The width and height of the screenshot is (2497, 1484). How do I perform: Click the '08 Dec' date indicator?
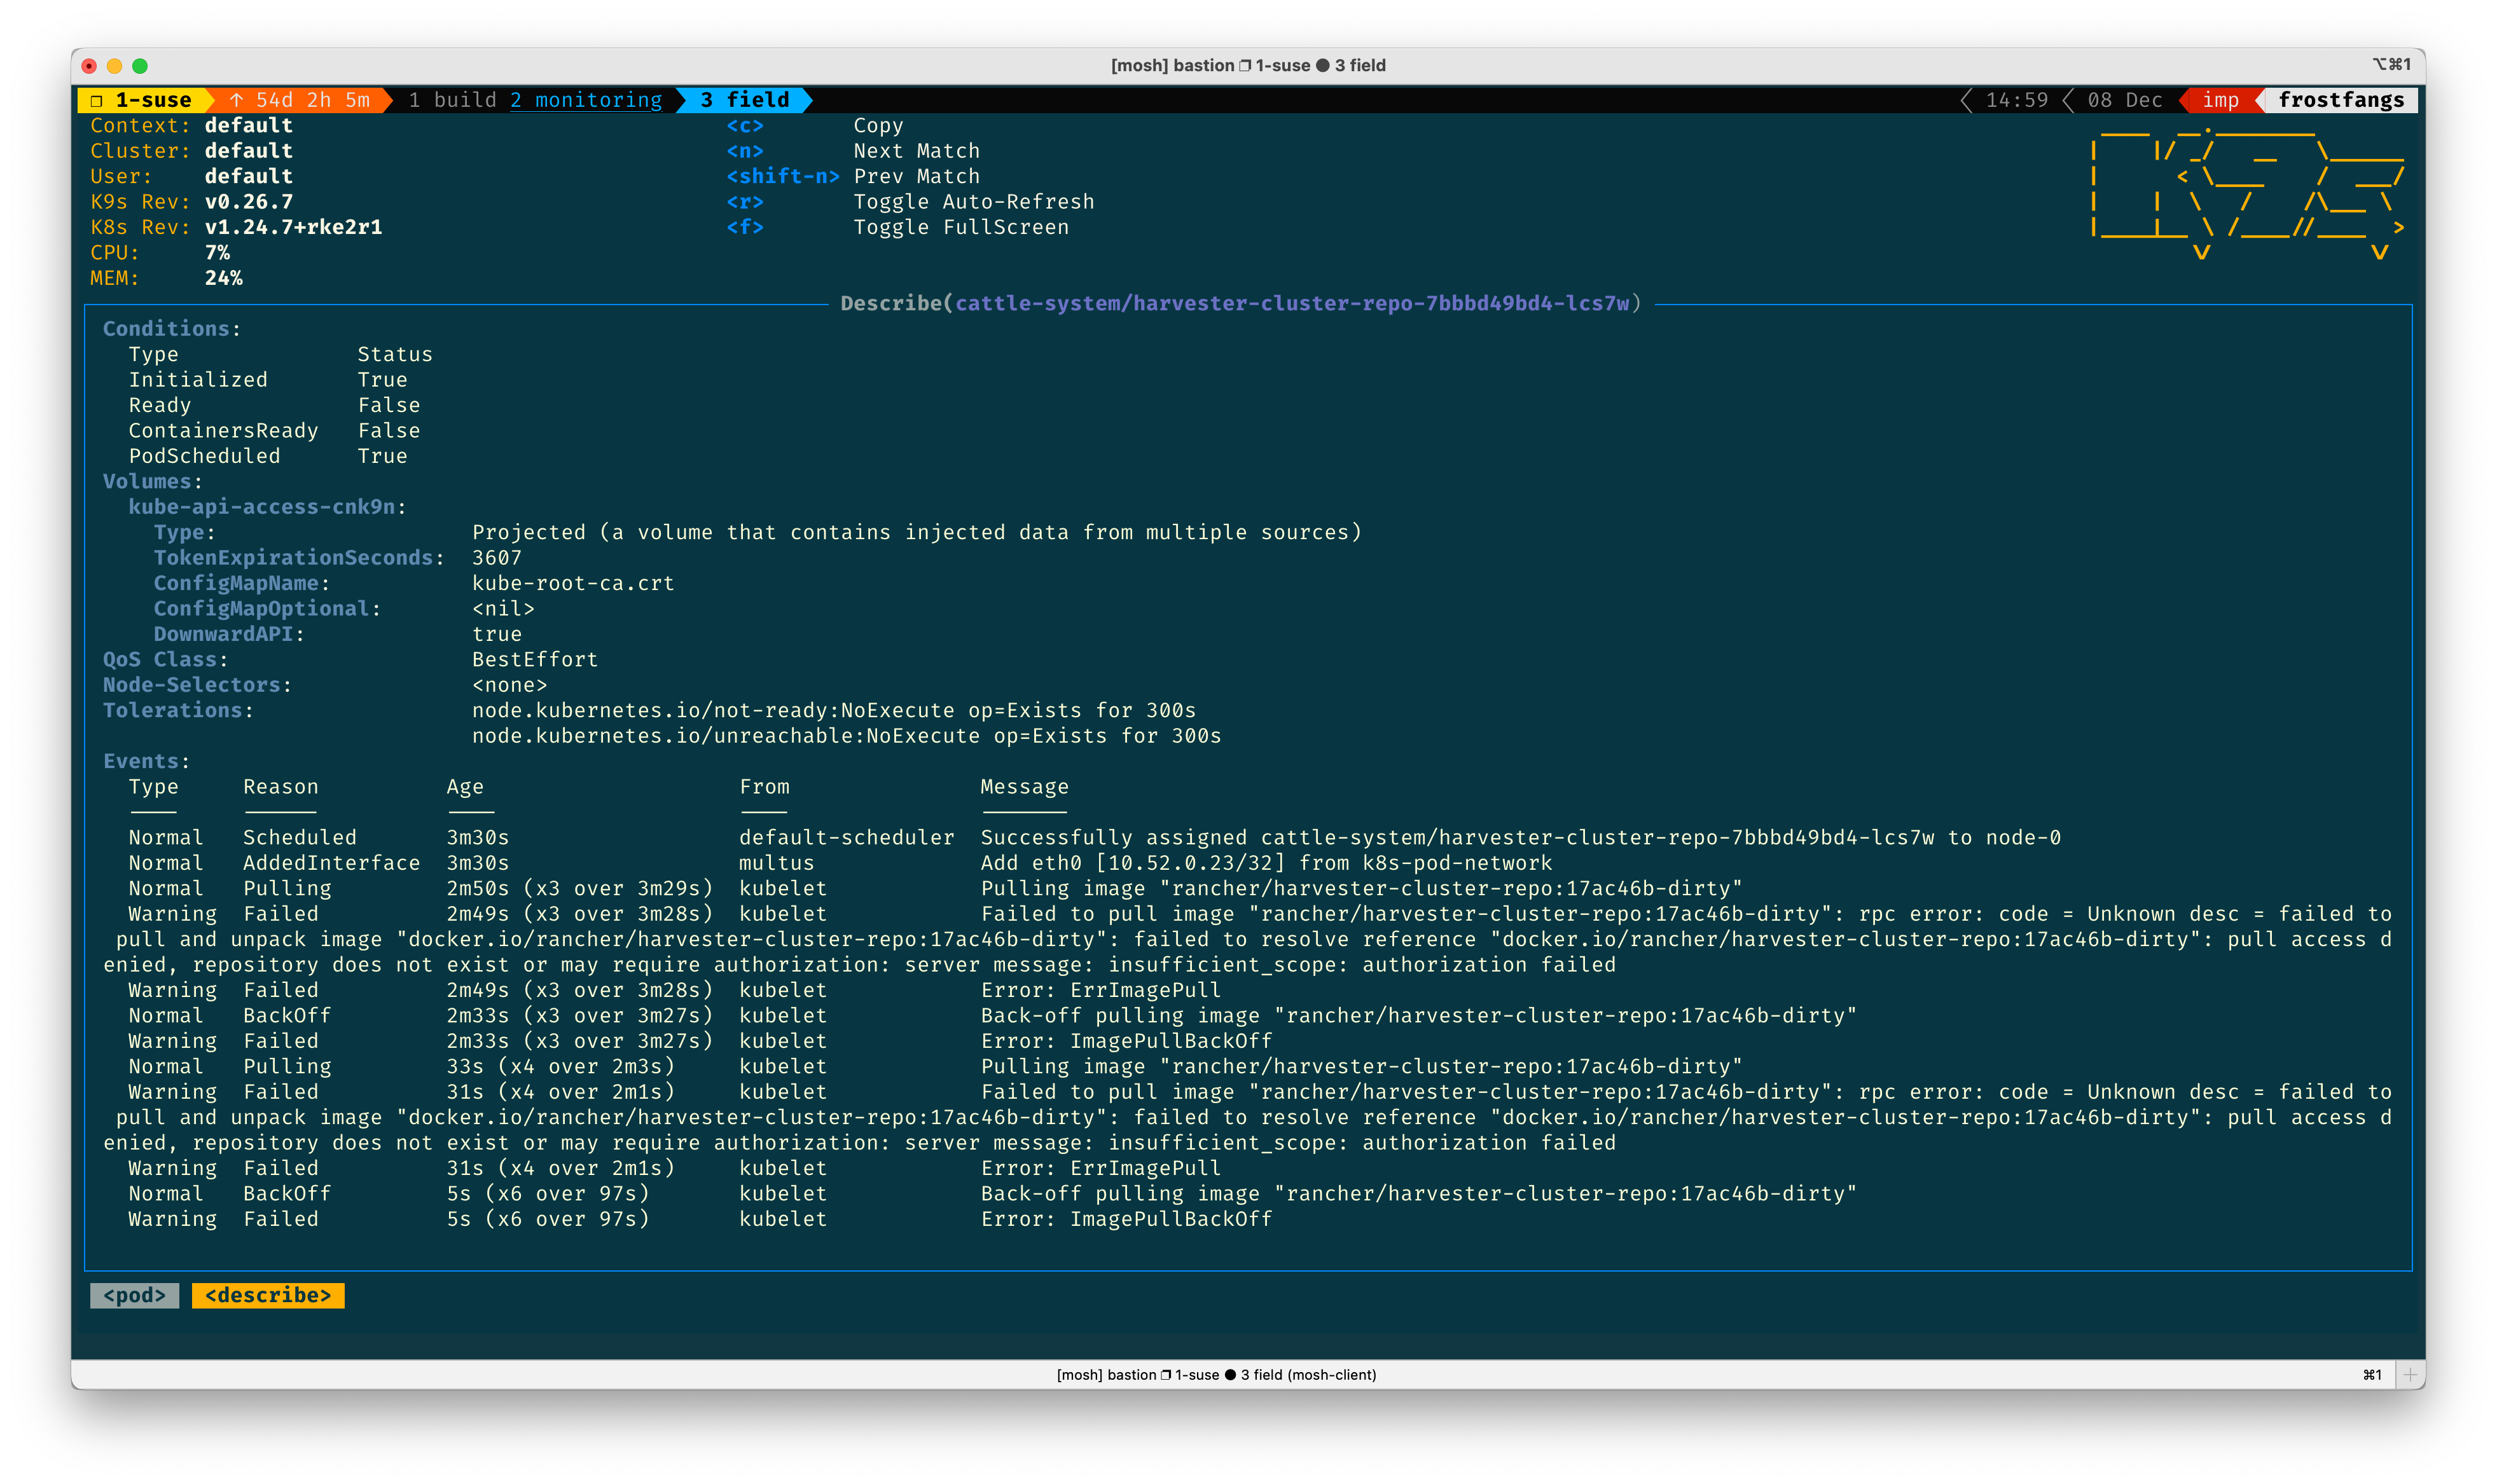pos(2122,100)
